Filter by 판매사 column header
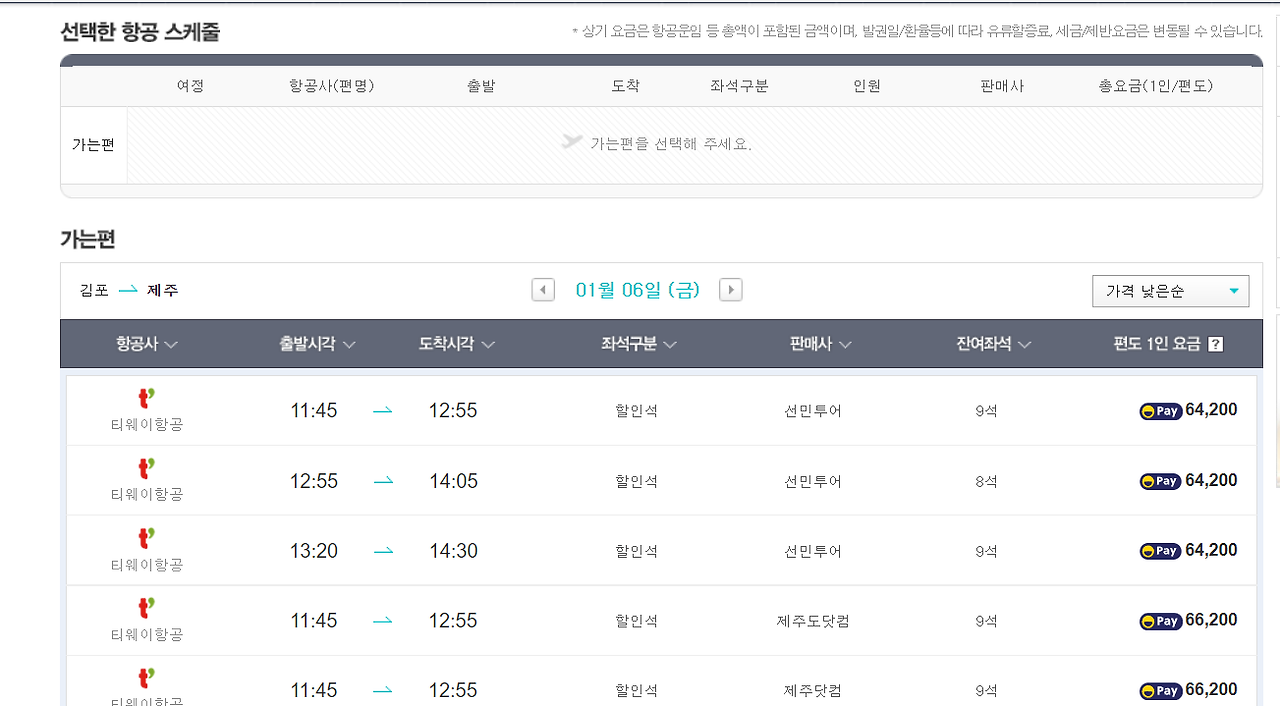 pyautogui.click(x=820, y=344)
